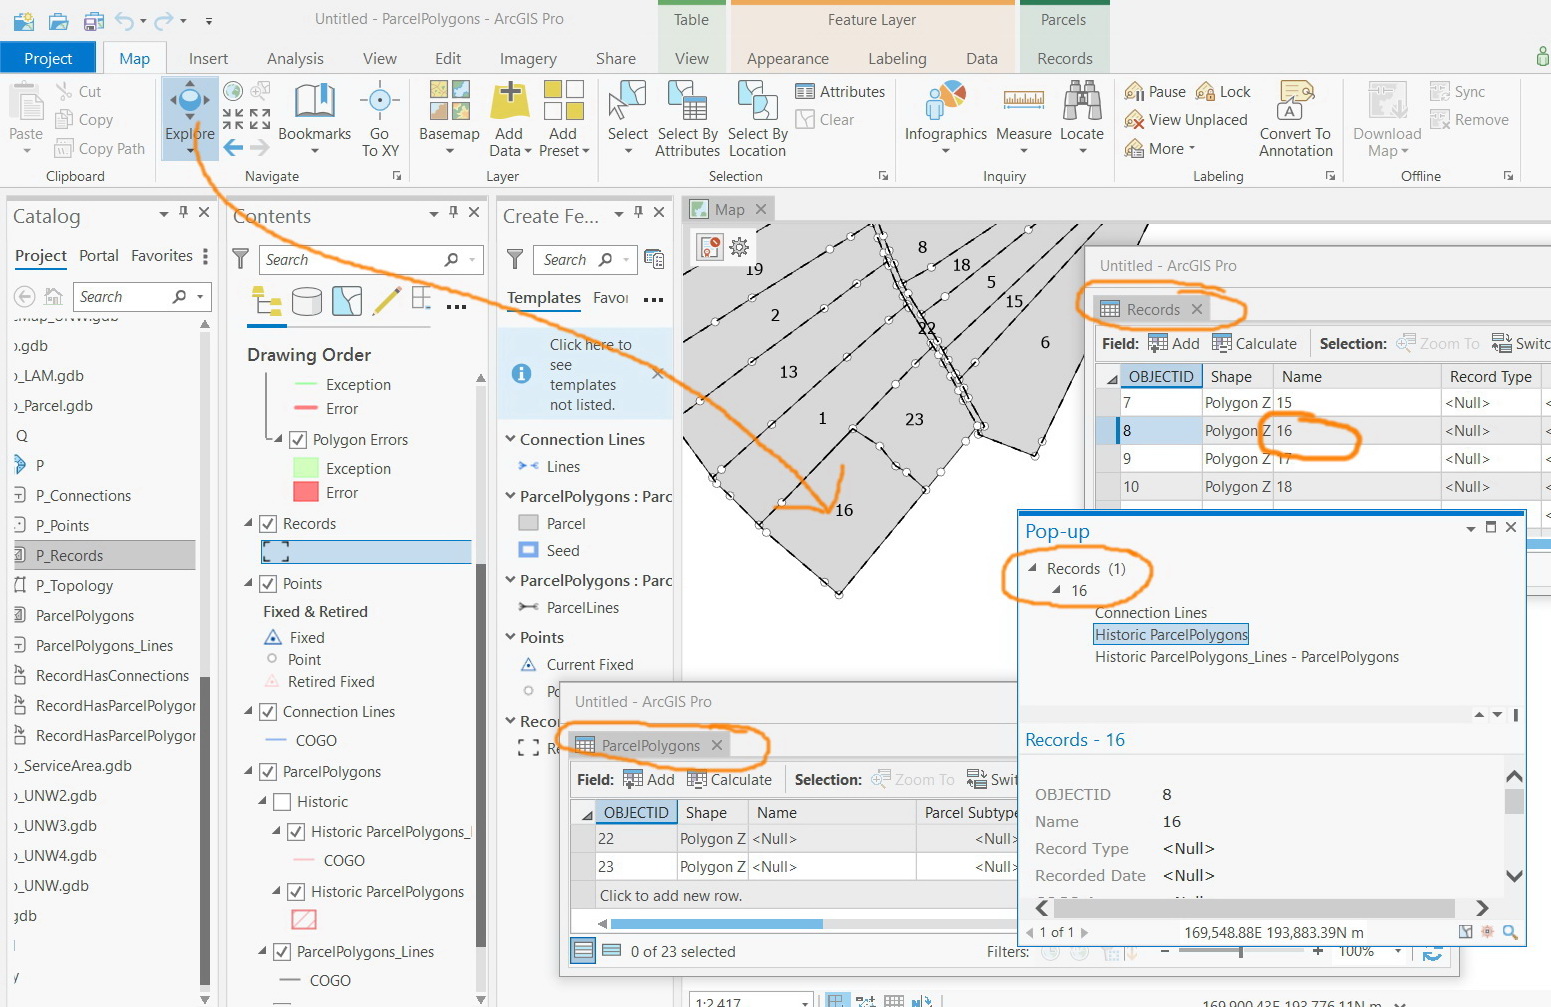Collapse the Connection Lines template group

pyautogui.click(x=510, y=439)
